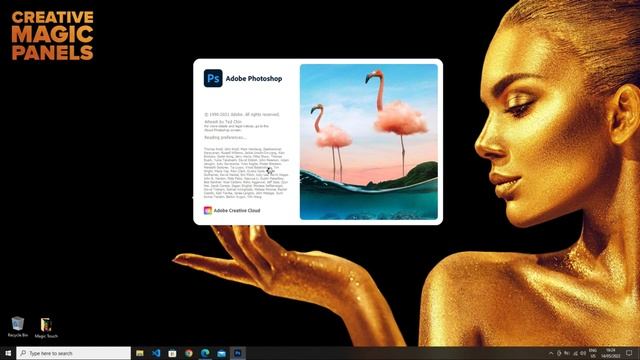Click the Ps logo on the splash screen
This screenshot has width=640, height=360.
(213, 78)
